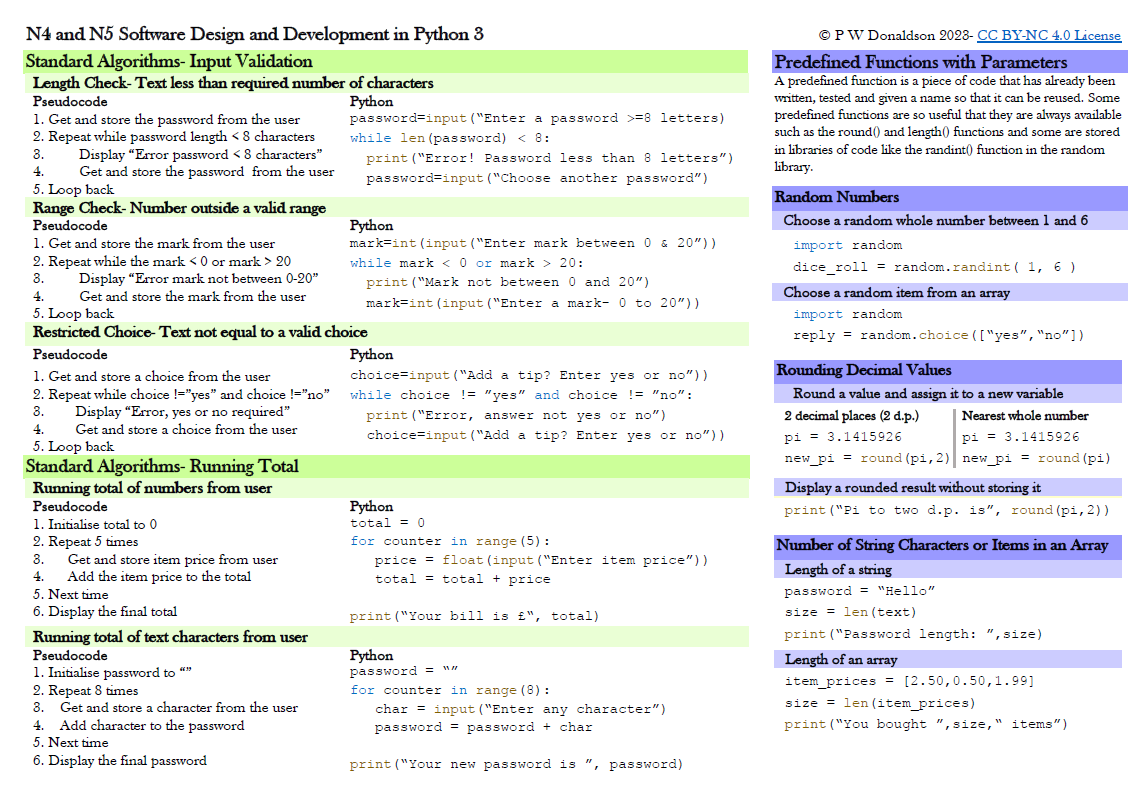Screen dimensions: 1146x795
Task: Click pseudocode "6. Display the final total"
Action: pos(105,612)
